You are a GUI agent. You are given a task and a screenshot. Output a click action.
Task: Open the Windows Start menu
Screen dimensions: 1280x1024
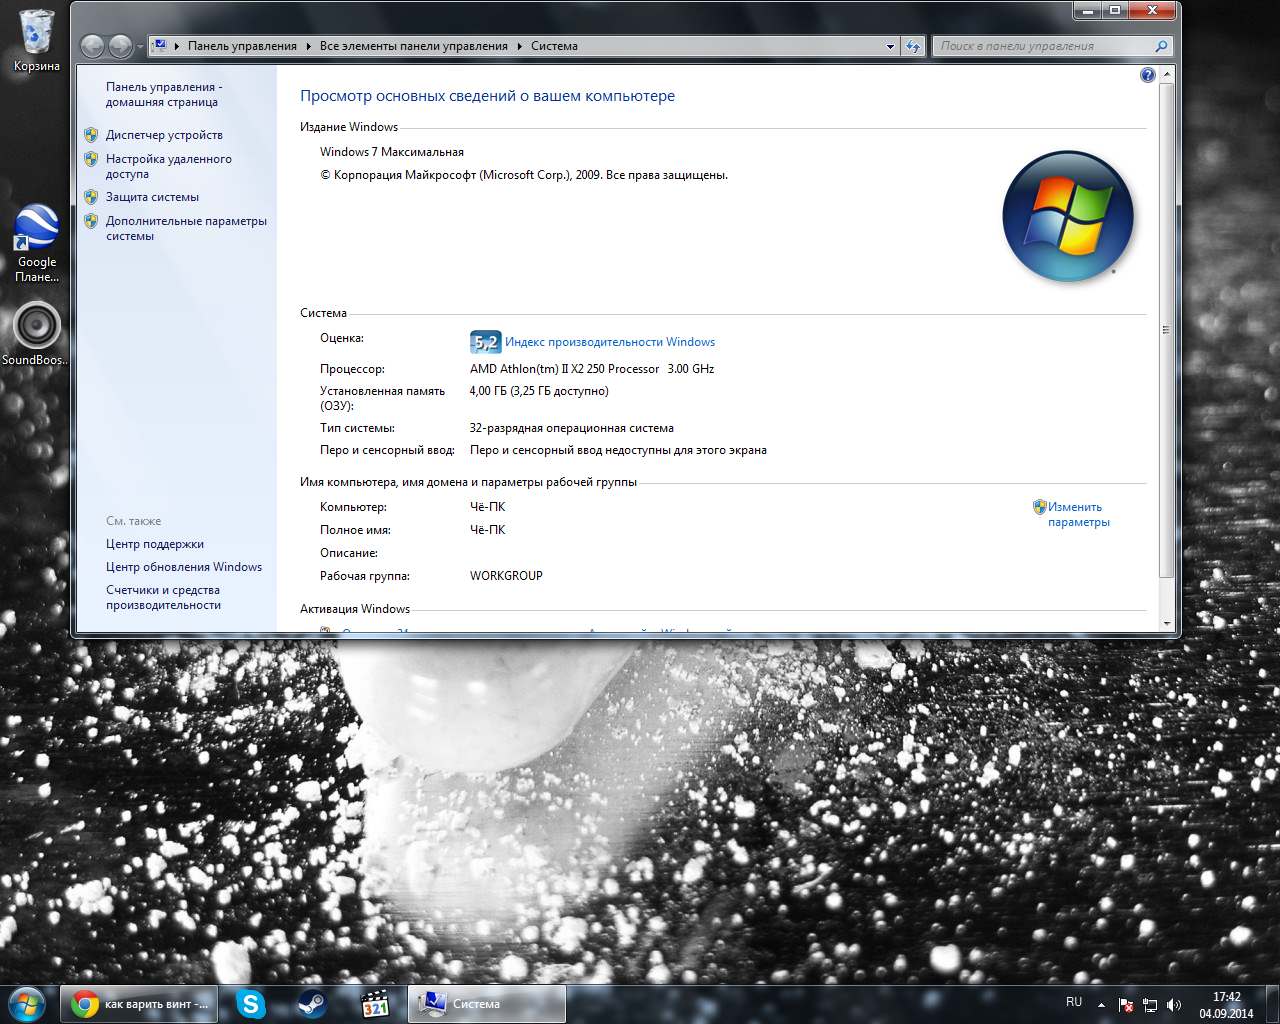click(27, 1004)
